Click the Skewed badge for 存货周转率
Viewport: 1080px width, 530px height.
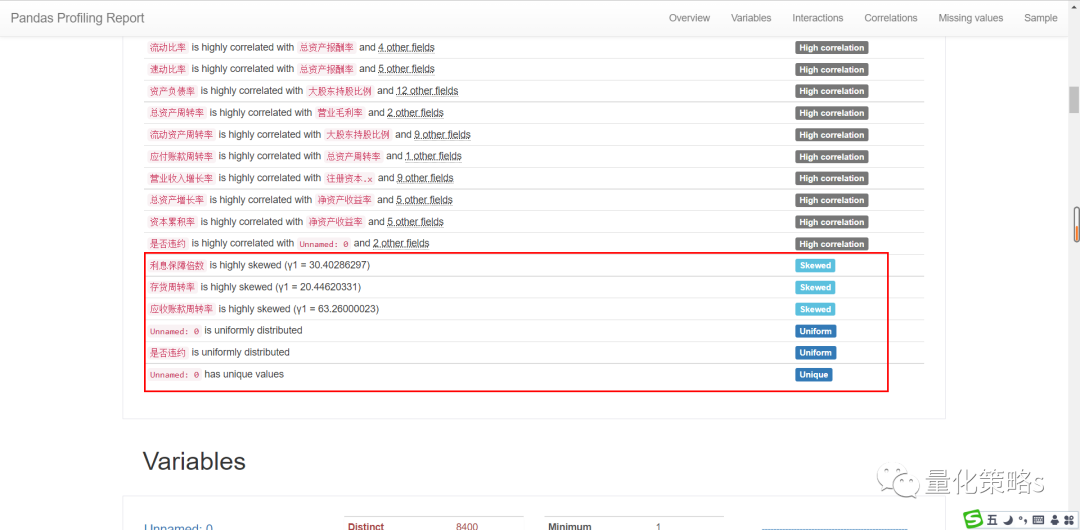tap(816, 287)
